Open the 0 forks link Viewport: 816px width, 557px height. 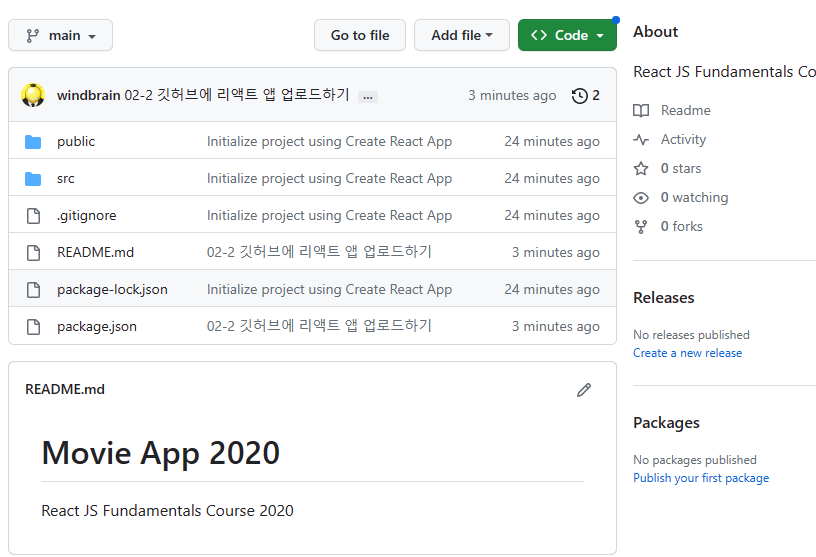(x=682, y=226)
